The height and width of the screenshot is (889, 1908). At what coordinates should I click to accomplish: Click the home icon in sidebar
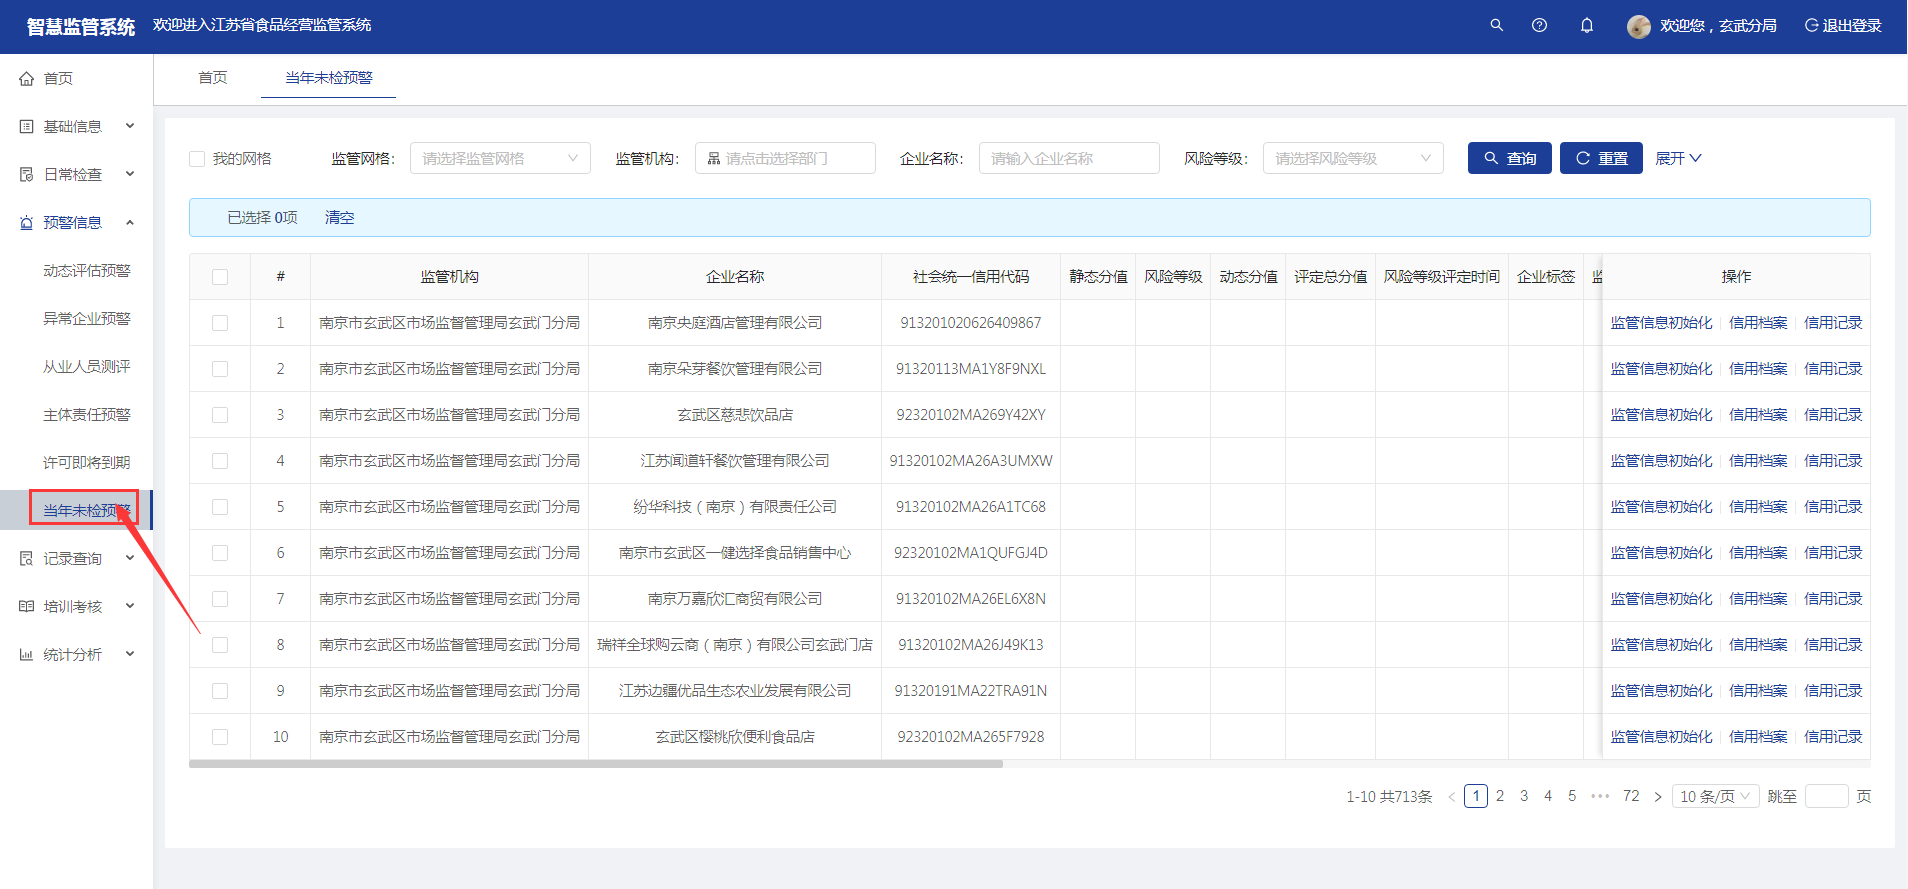pos(27,79)
